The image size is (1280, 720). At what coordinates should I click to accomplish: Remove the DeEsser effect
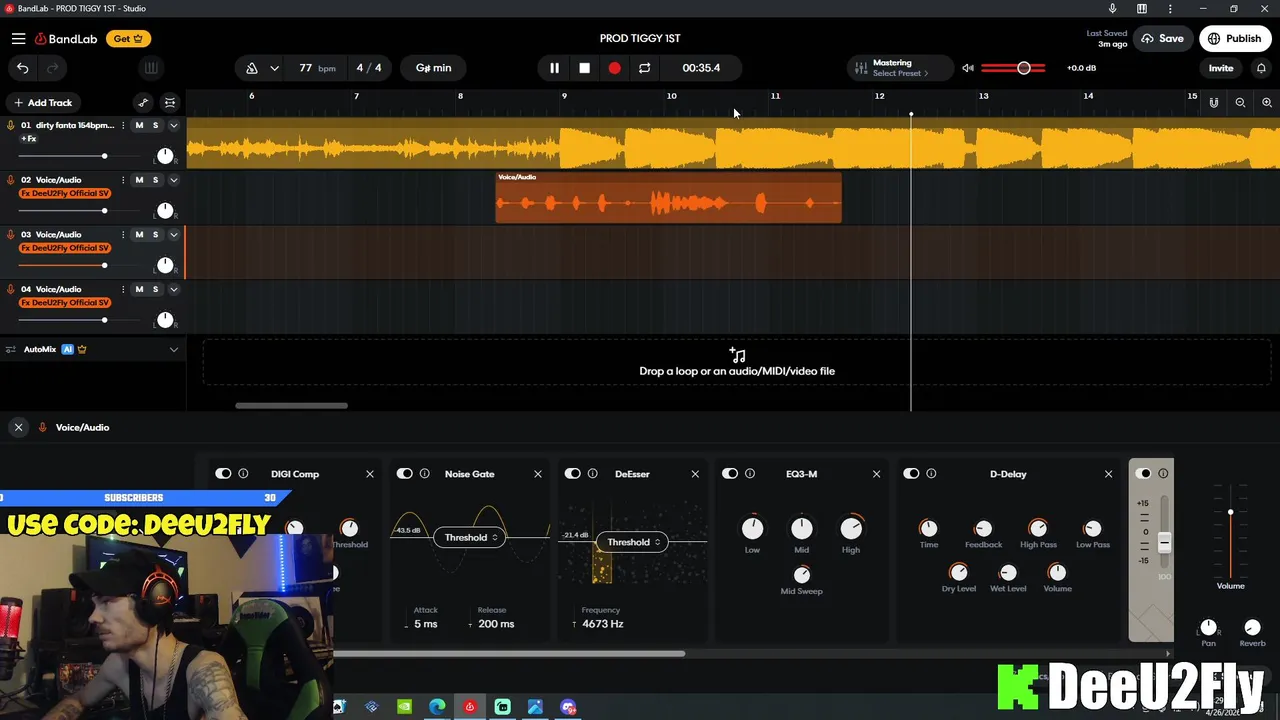[695, 474]
